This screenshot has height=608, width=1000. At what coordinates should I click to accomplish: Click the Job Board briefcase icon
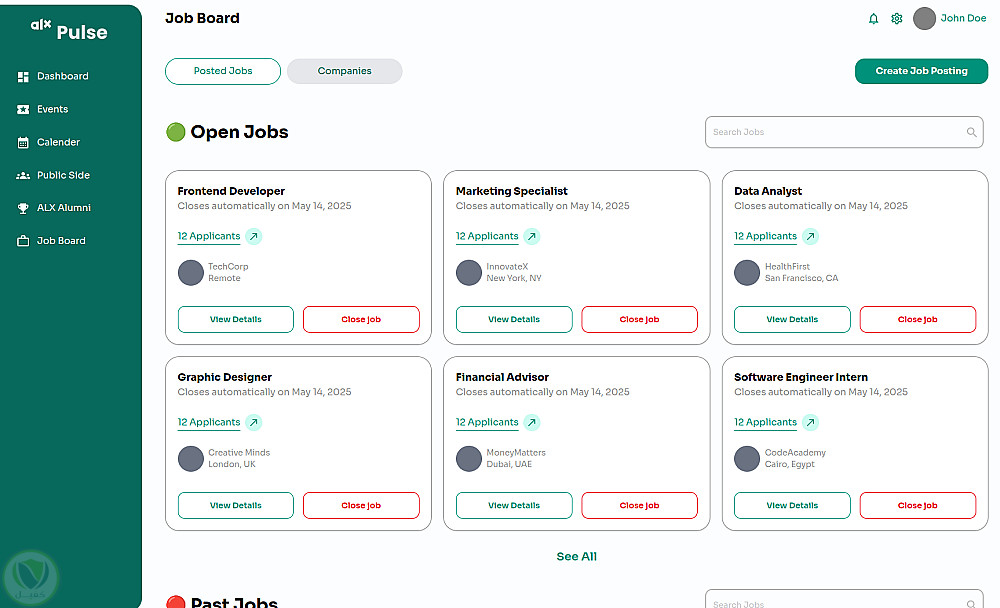24,242
